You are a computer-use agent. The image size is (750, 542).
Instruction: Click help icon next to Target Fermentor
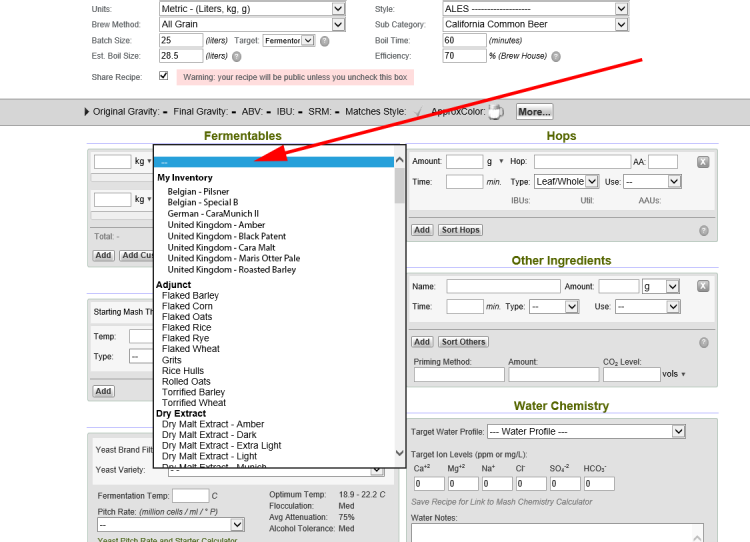(x=324, y=41)
